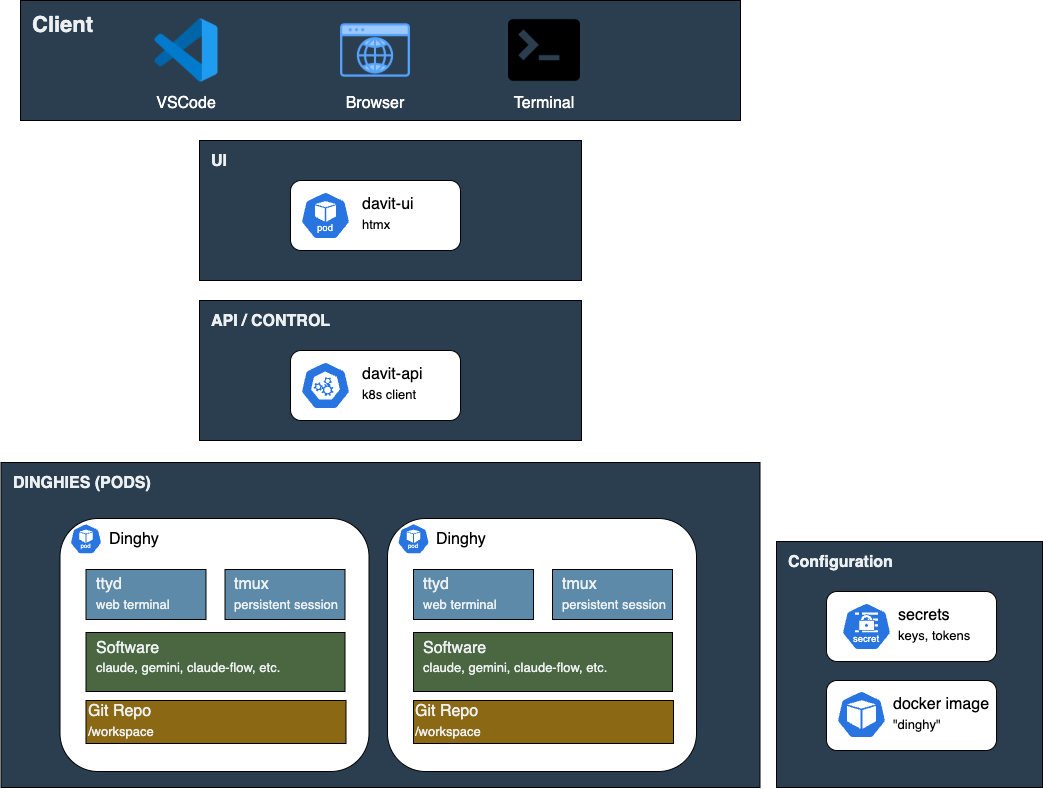Select the davit-ui pod icon
Viewport: 1043px width, 789px height.
click(325, 215)
